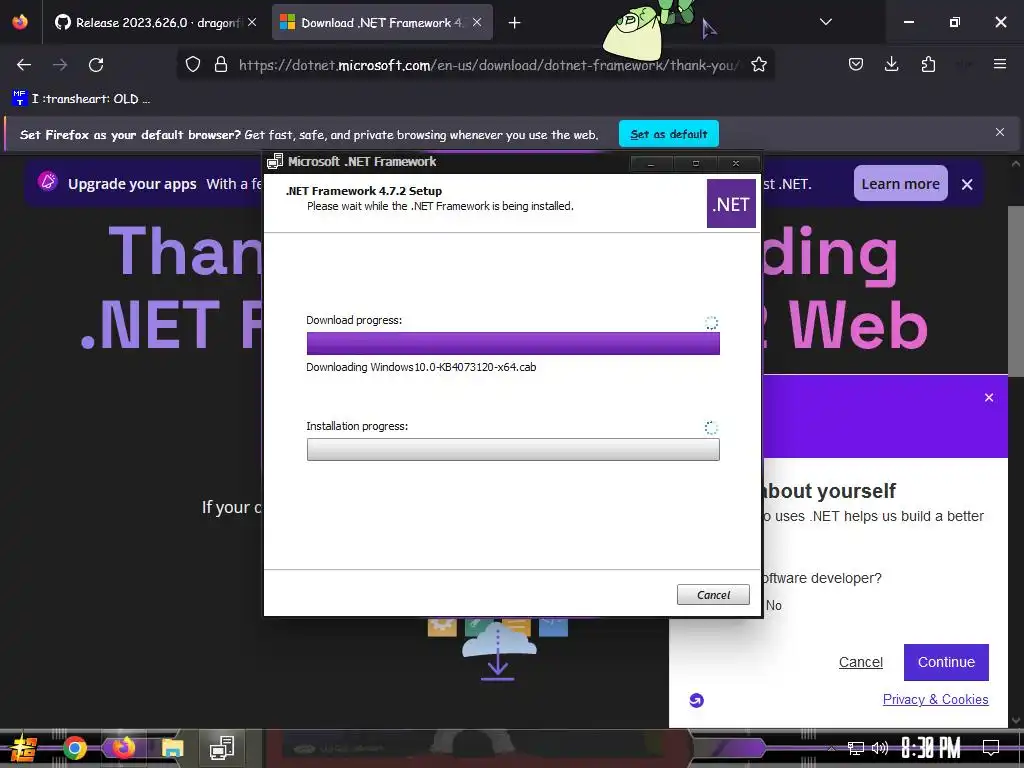
Task: Click the volume speaker icon in system tray
Action: coord(880,748)
